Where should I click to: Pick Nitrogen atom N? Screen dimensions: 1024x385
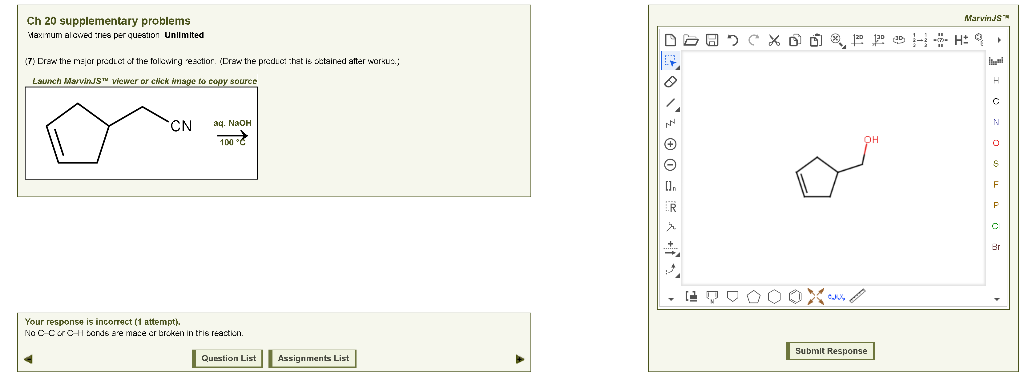tap(996, 122)
